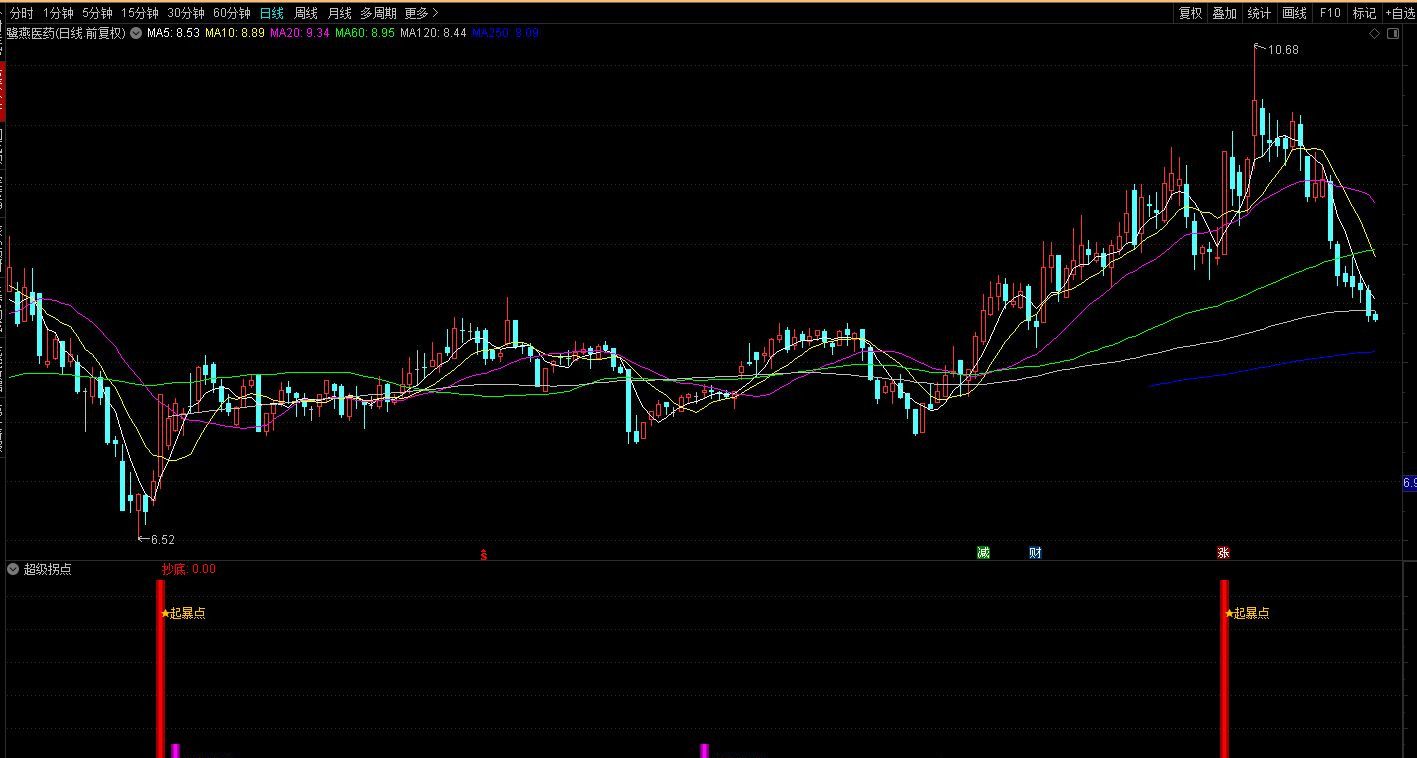Click the 复权 button

(1190, 13)
